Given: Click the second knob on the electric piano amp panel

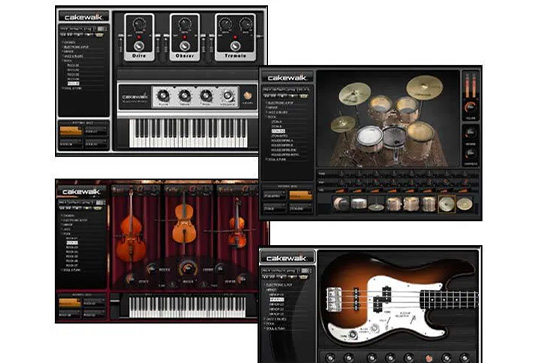Looking at the screenshot, I should click(184, 96).
